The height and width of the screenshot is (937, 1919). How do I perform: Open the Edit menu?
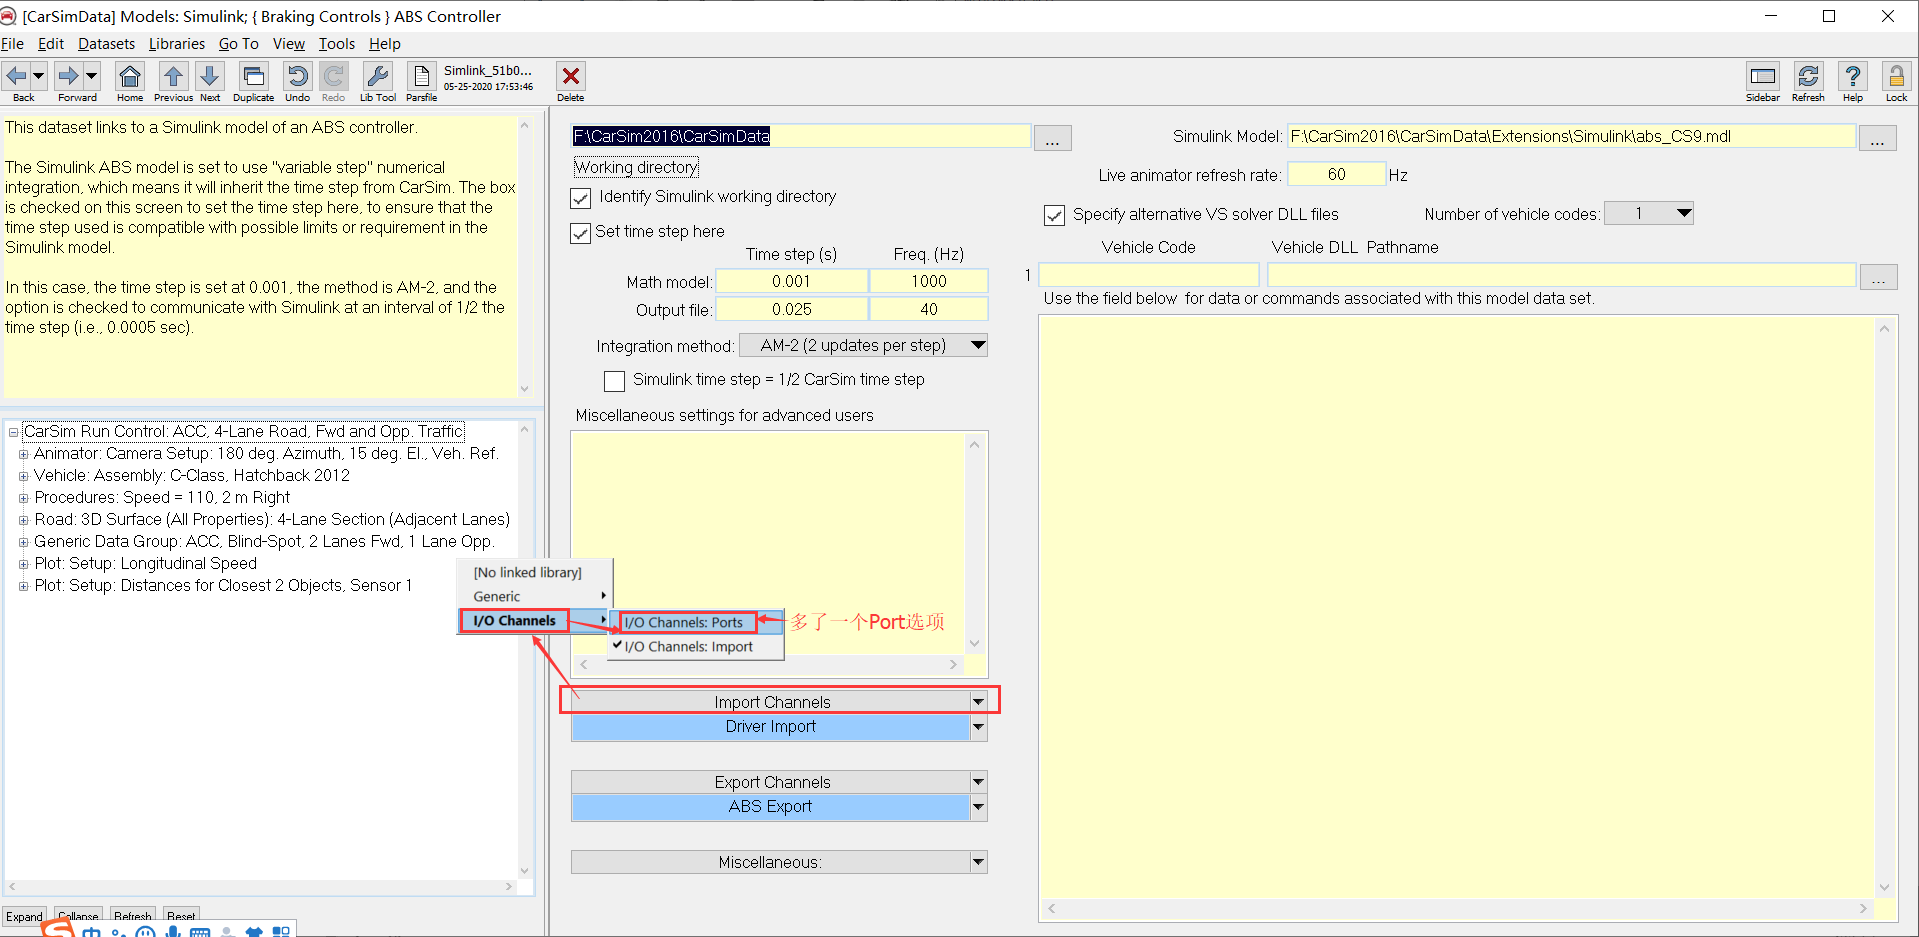click(51, 44)
